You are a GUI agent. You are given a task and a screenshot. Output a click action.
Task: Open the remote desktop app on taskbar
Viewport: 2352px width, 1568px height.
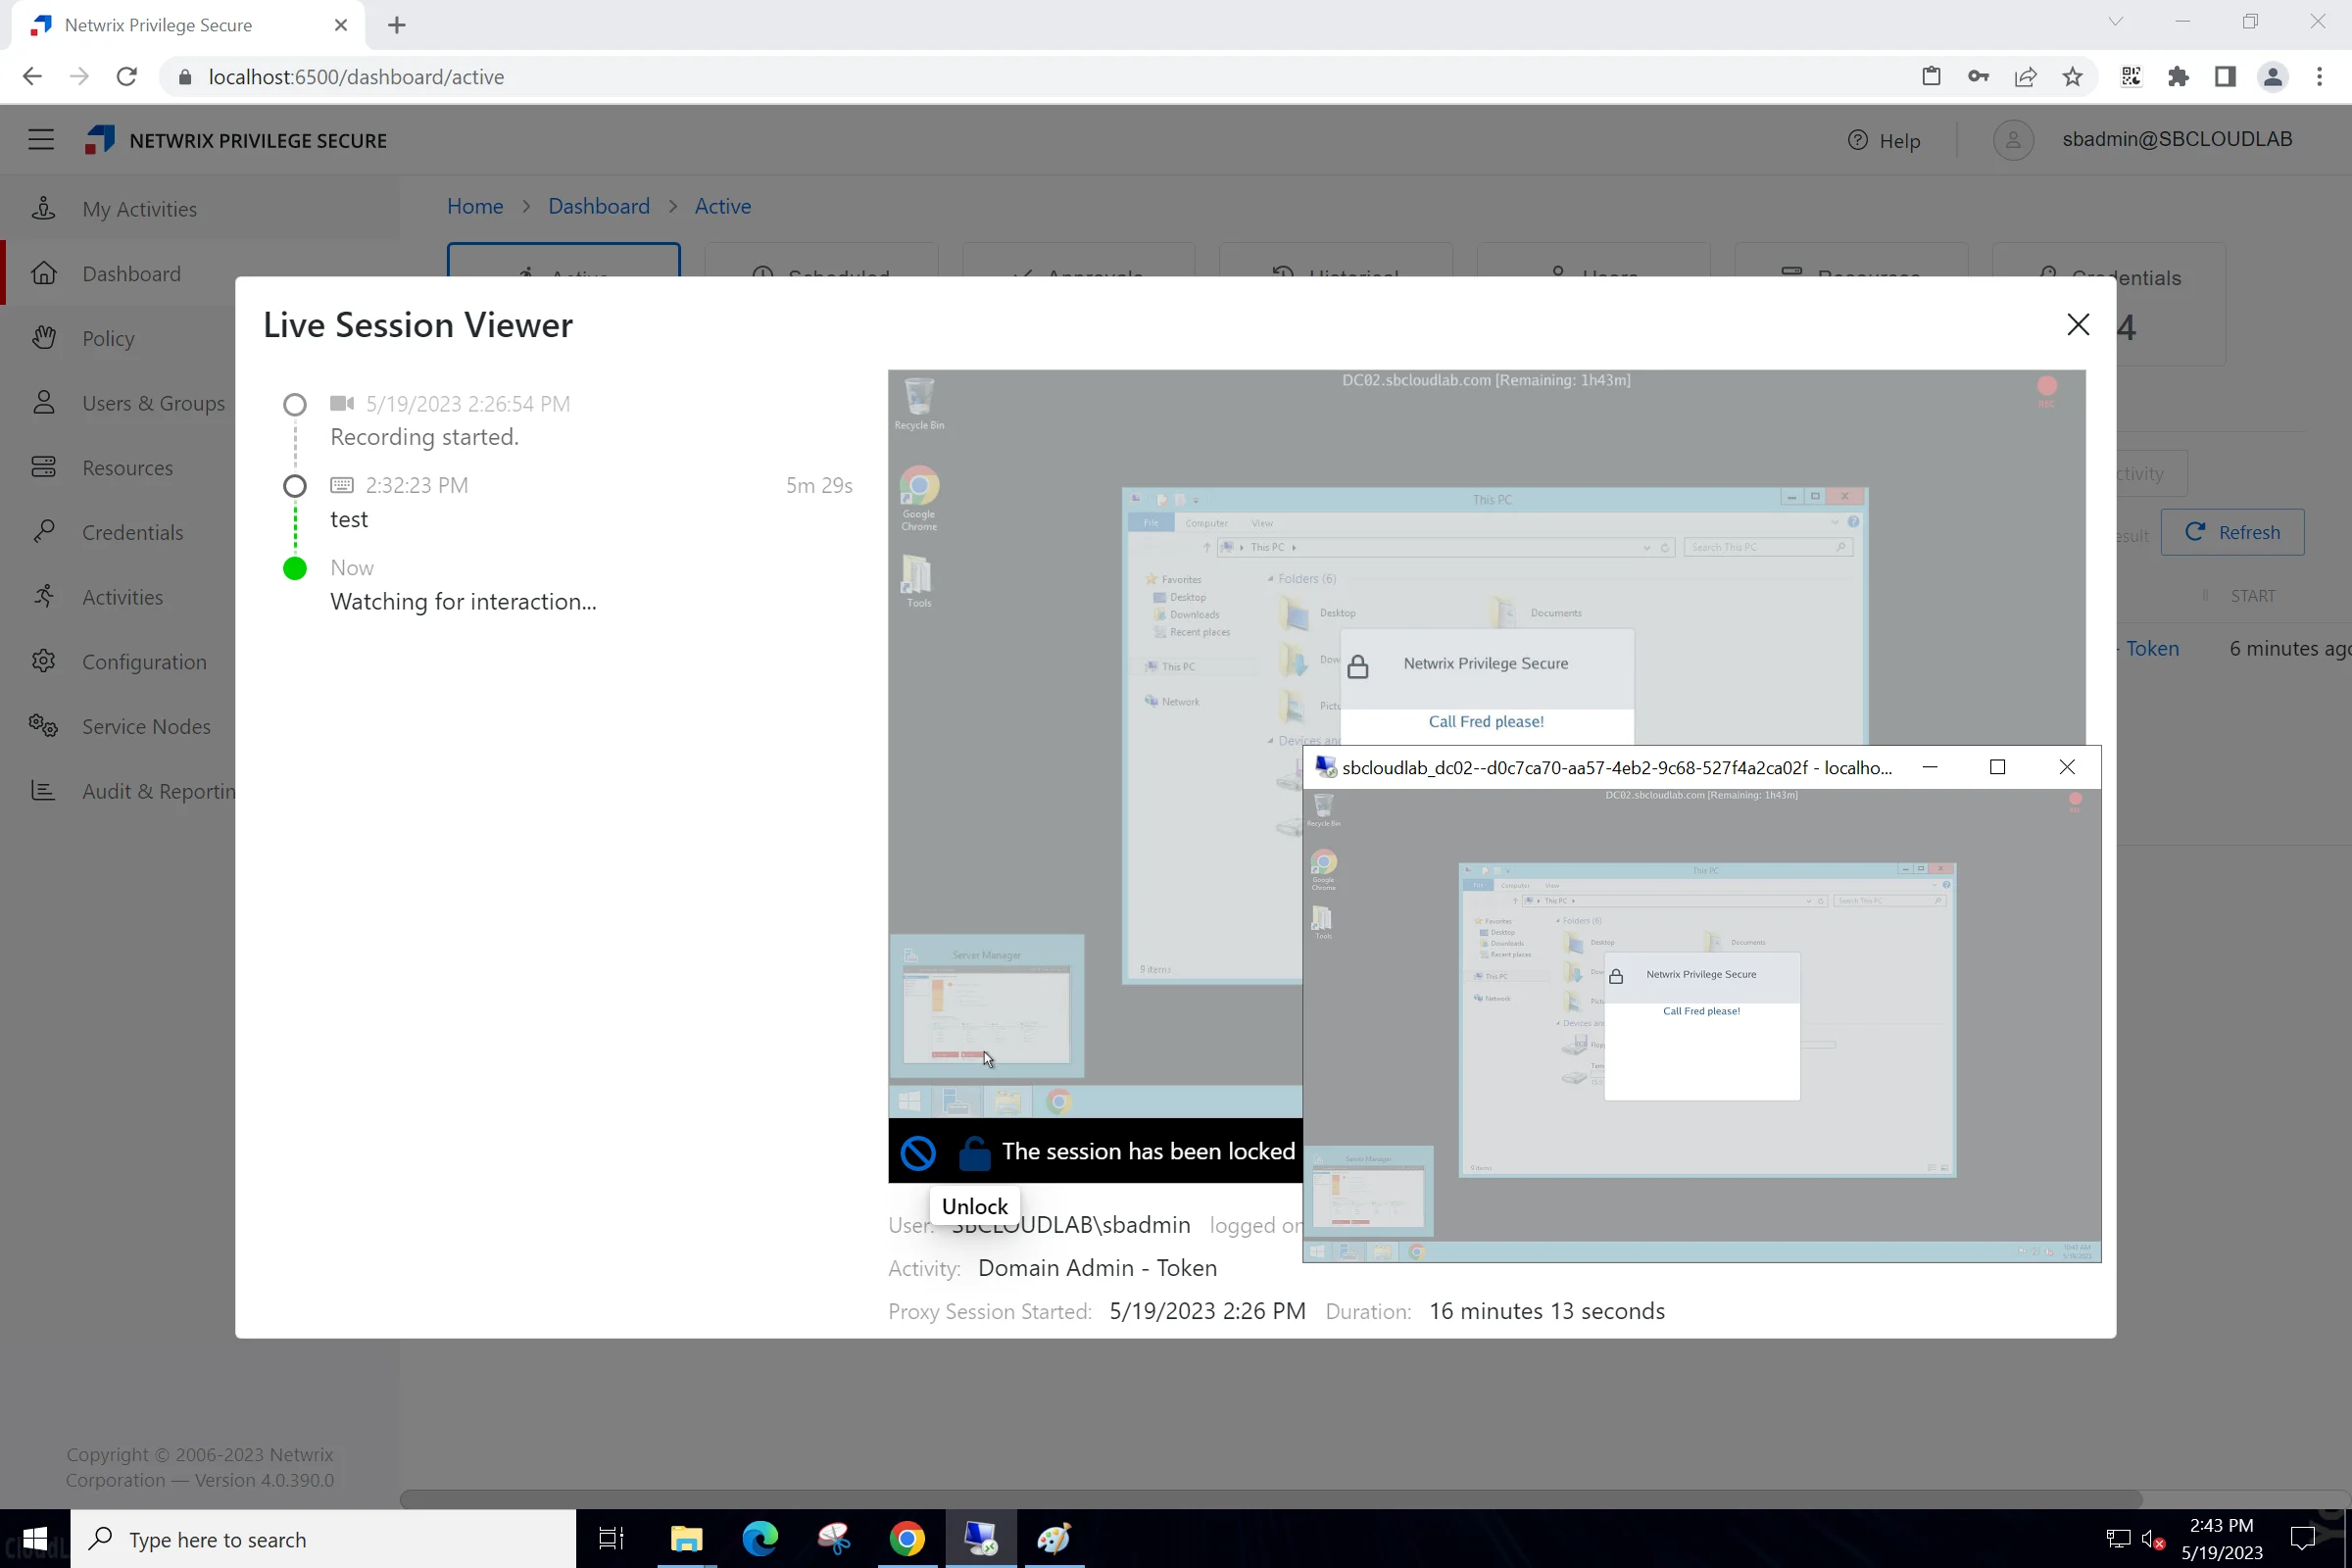[980, 1539]
